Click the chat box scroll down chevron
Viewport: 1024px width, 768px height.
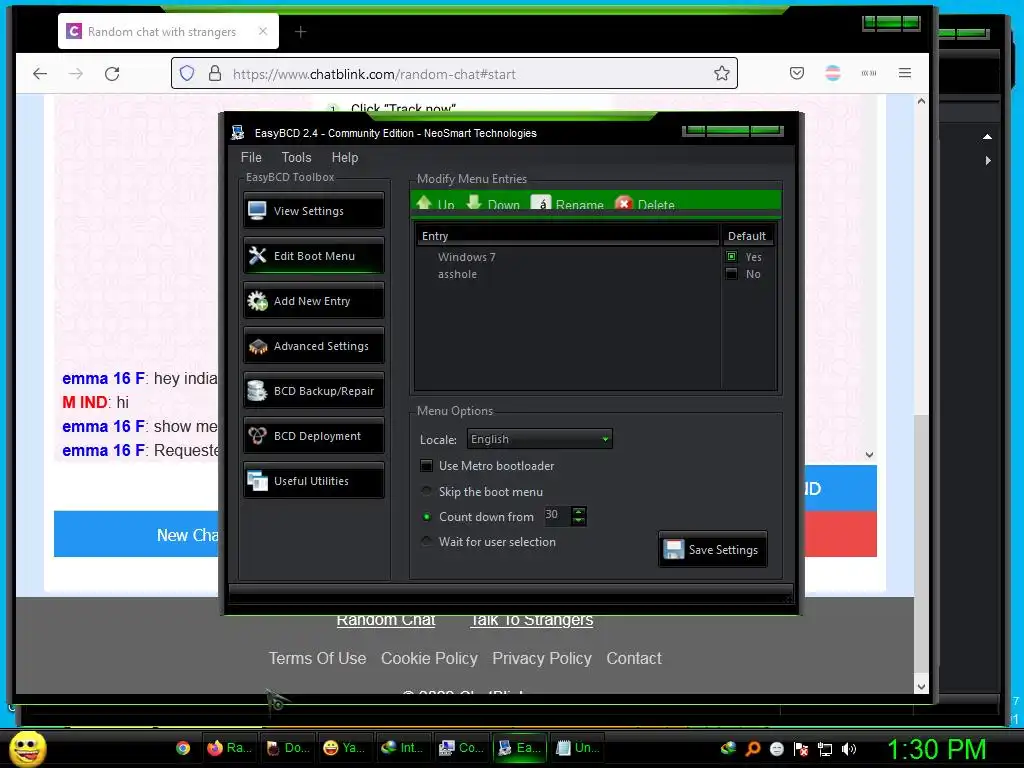(869, 455)
